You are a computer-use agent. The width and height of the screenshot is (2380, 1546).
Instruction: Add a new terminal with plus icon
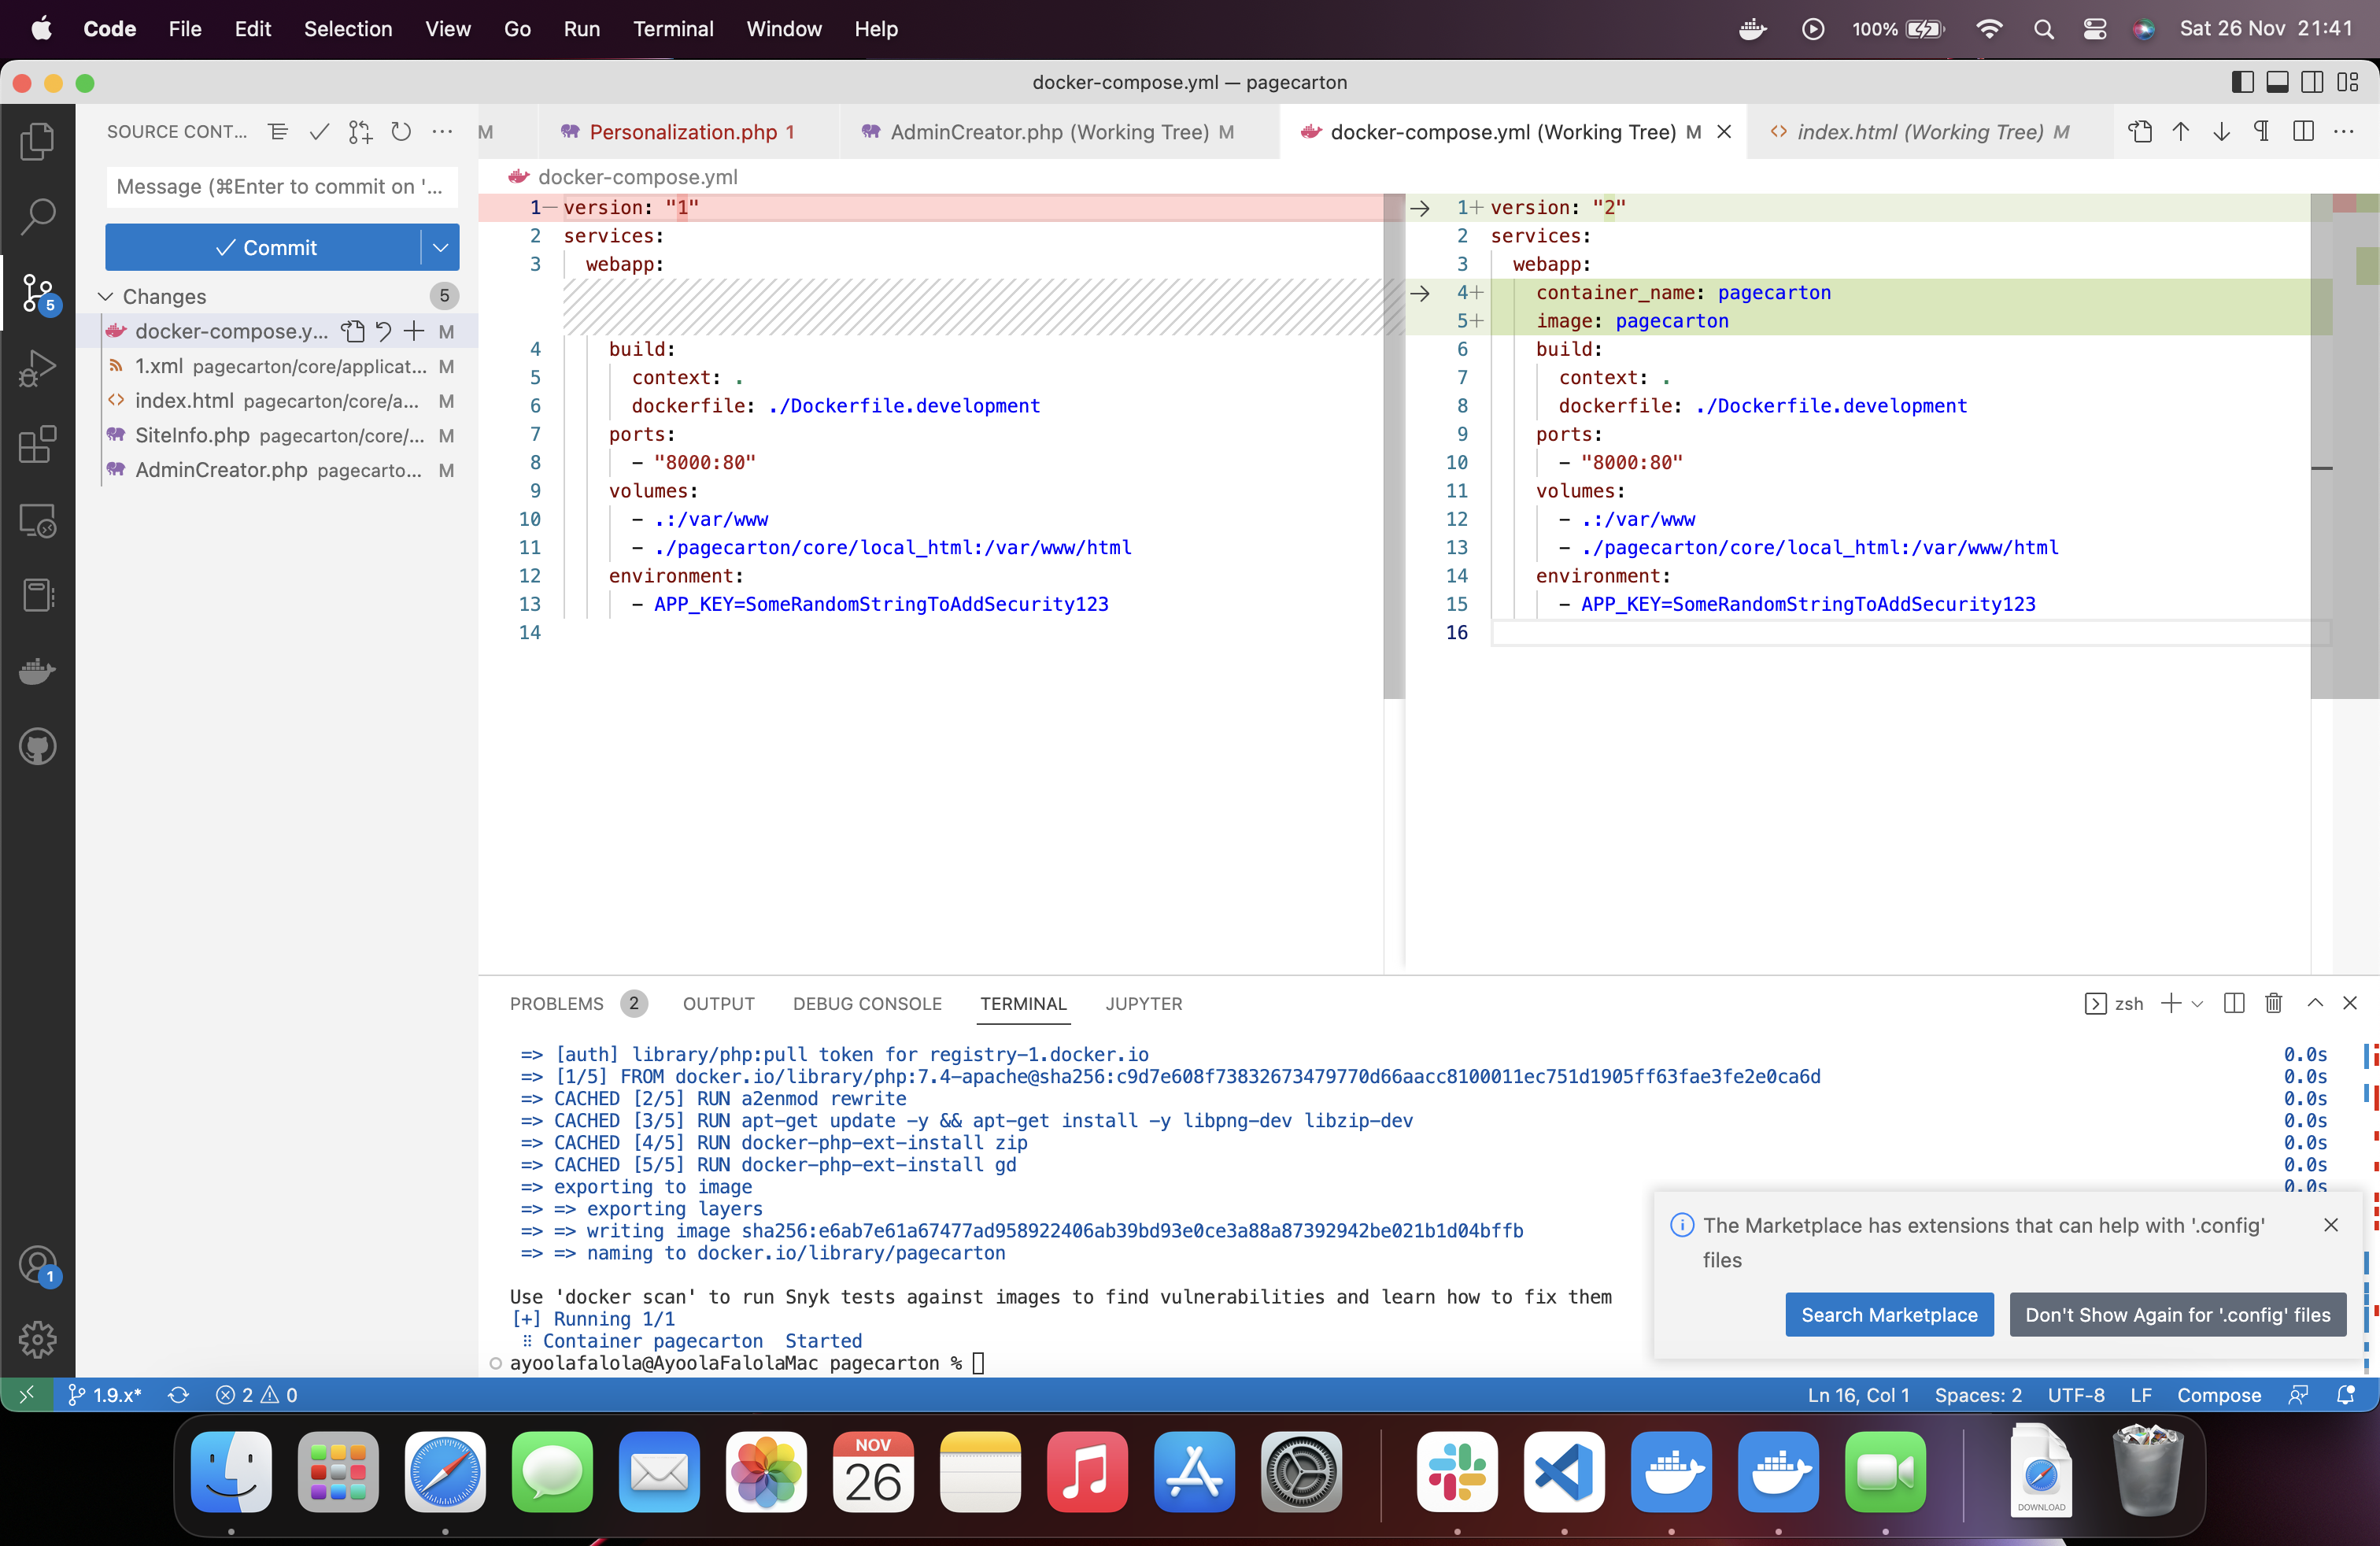coord(2171,1003)
